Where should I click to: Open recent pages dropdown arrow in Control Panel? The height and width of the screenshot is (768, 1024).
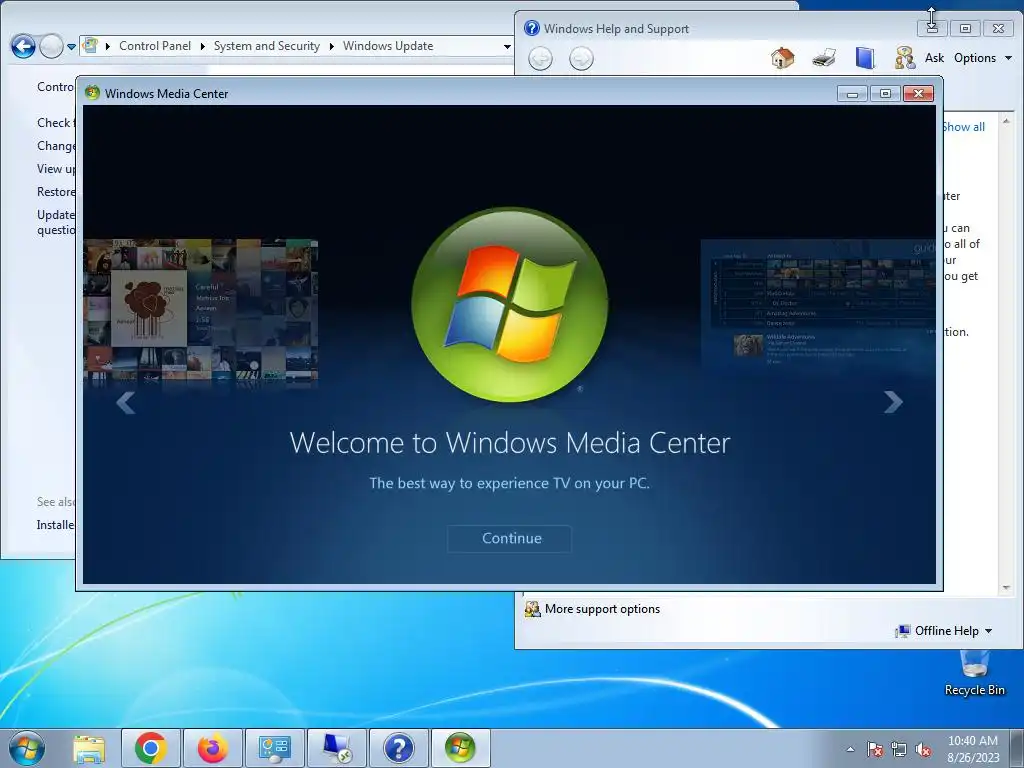(x=71, y=47)
